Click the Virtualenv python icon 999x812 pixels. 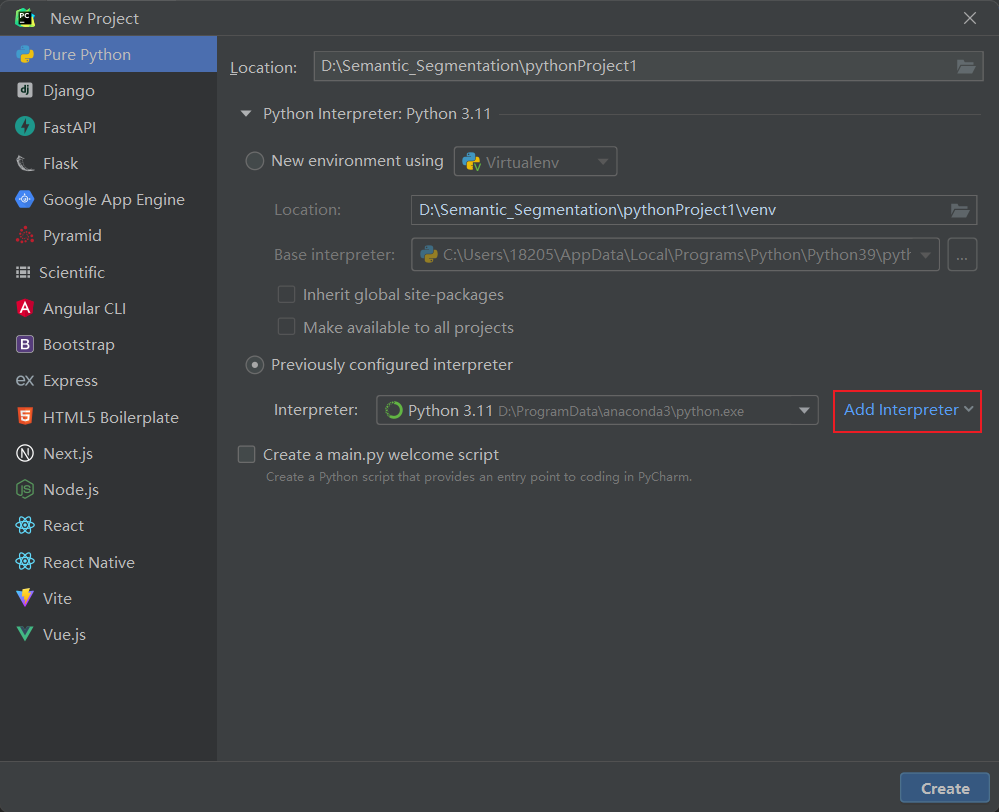471,162
